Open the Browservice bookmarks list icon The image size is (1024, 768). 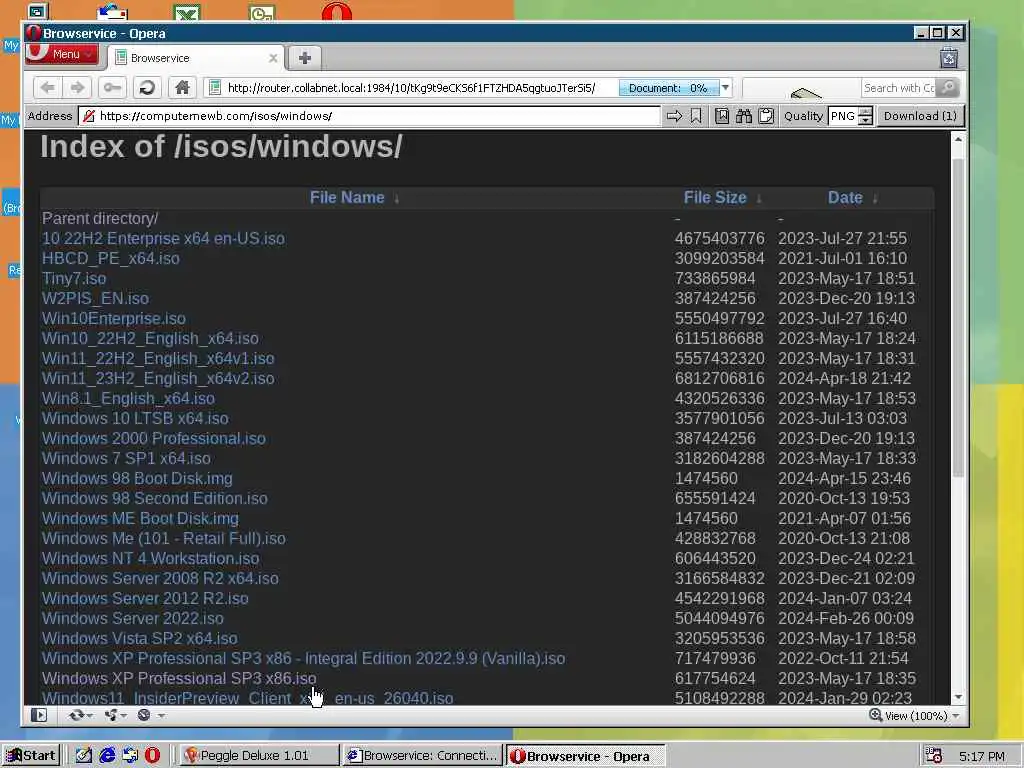722,116
